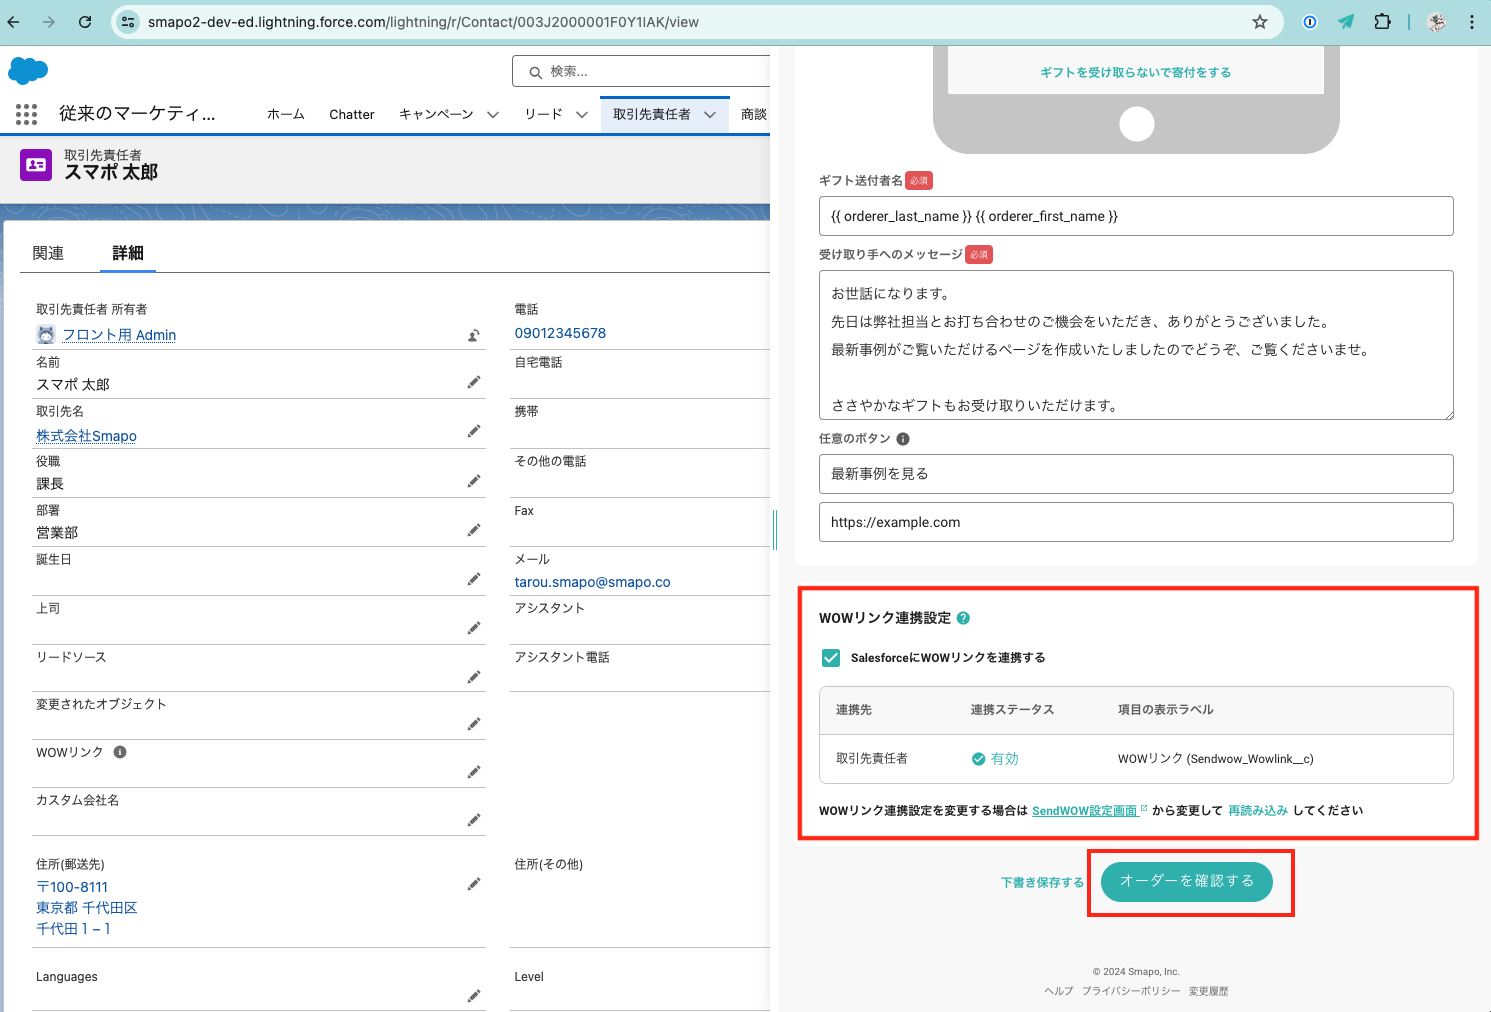Show info icon beside 任意のボタン

[x=903, y=439]
